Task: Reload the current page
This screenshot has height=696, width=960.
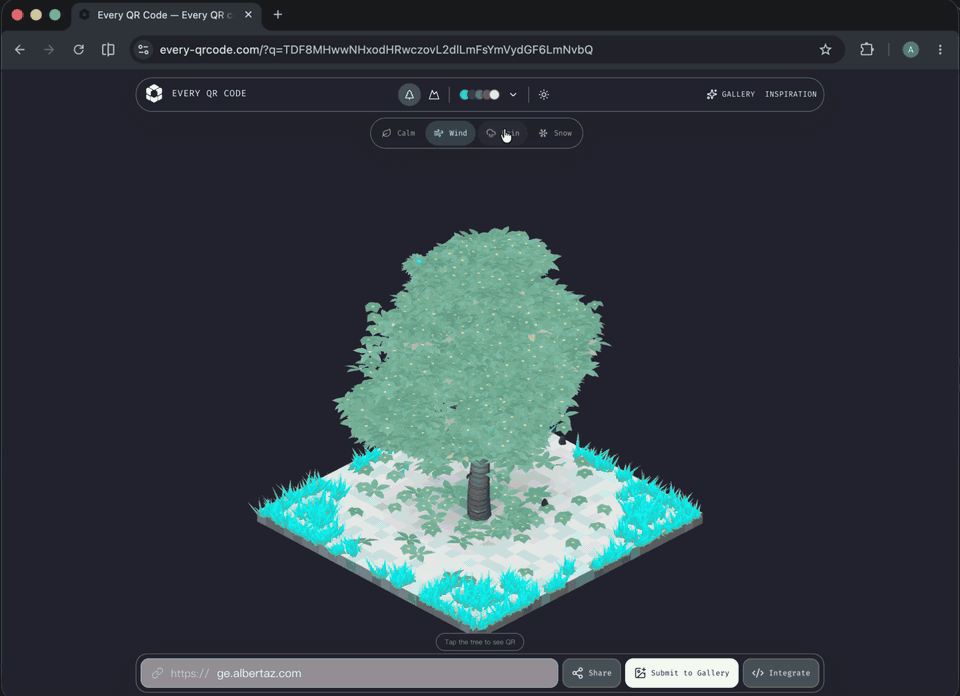Action: click(78, 50)
